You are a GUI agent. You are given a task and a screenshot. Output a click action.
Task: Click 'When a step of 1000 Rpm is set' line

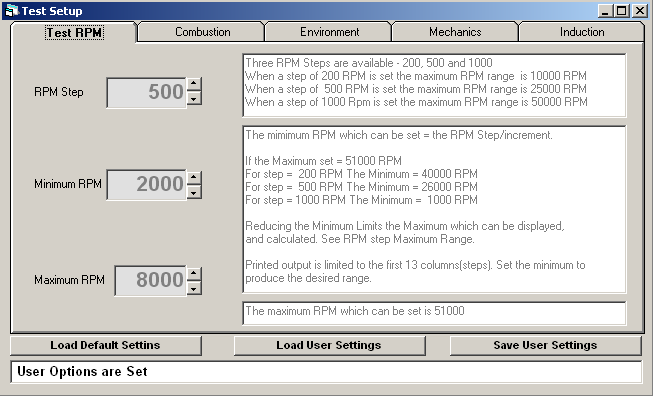tap(416, 102)
